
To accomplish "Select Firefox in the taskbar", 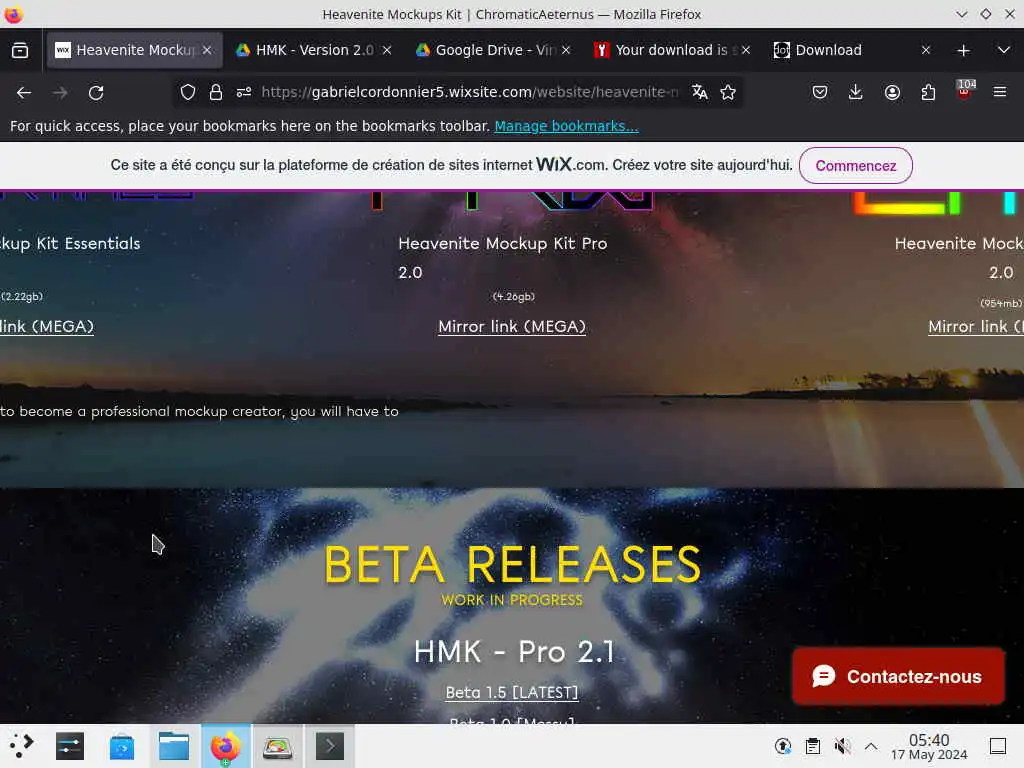I will [x=225, y=746].
